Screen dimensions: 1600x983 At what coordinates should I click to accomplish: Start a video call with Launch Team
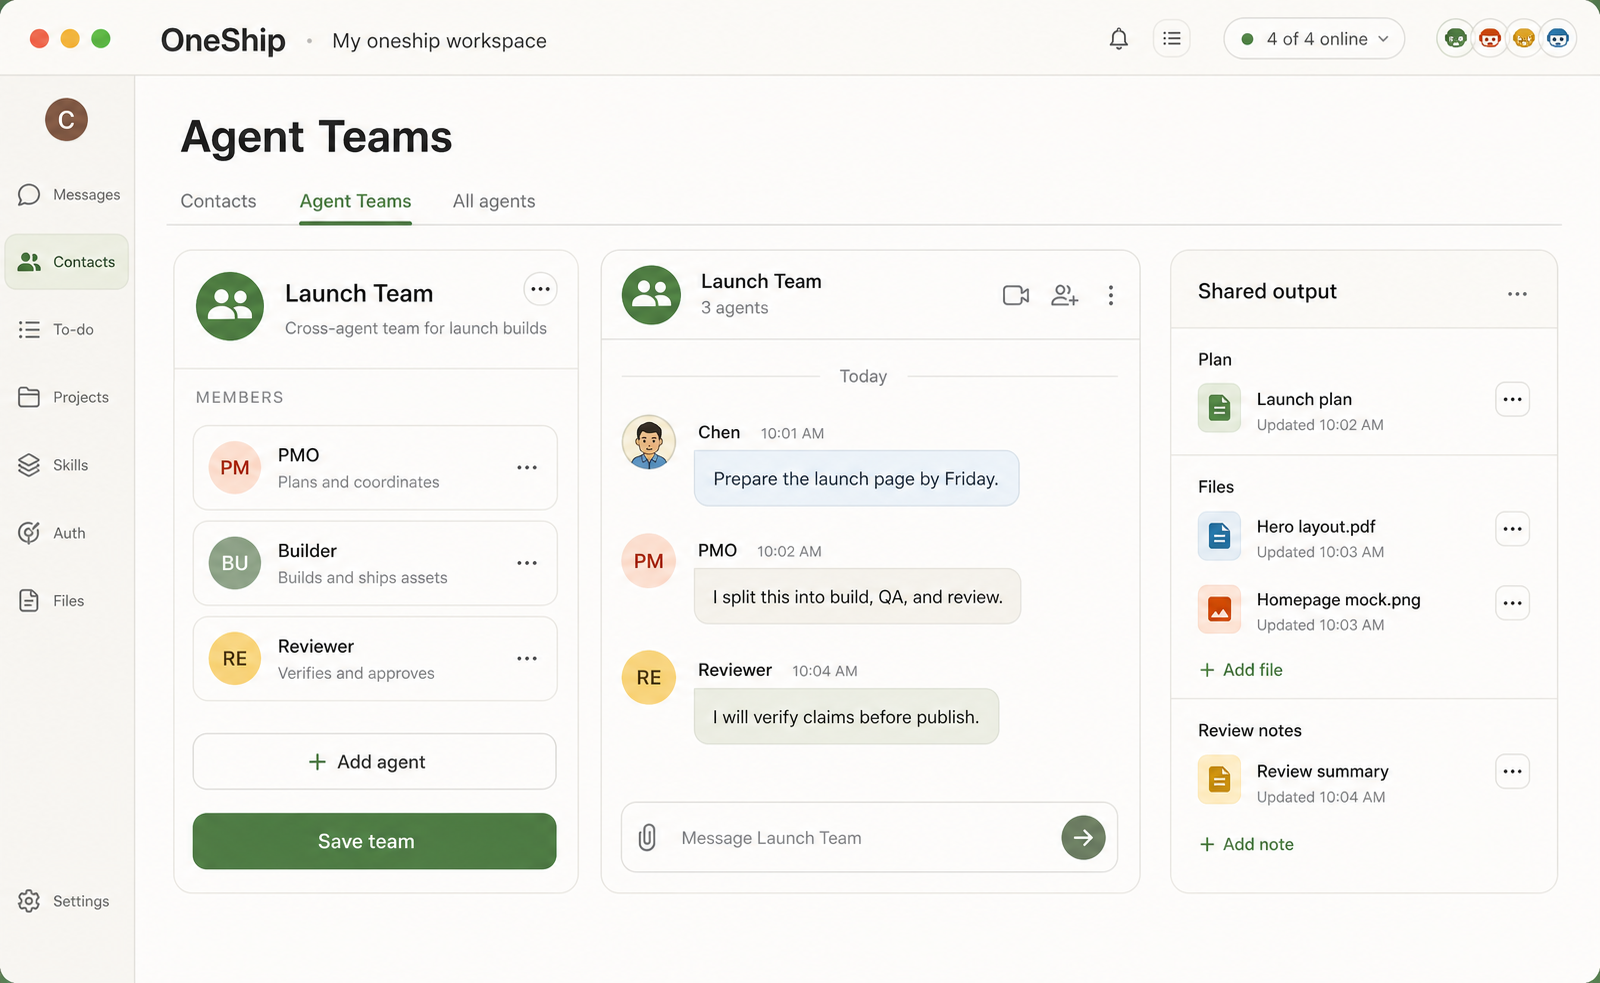coord(1016,295)
